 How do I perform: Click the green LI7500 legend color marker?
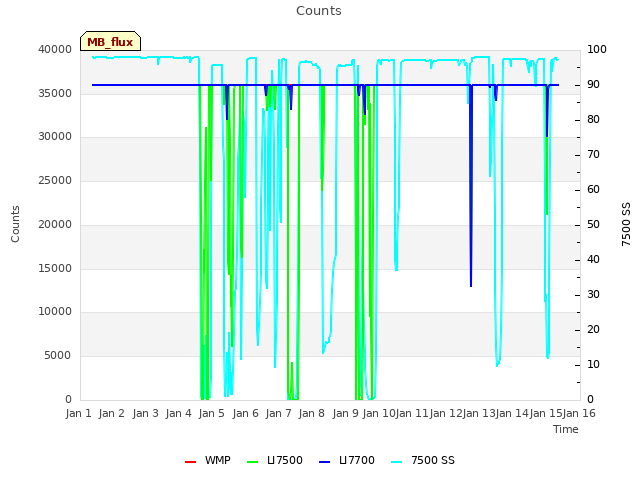click(x=253, y=462)
